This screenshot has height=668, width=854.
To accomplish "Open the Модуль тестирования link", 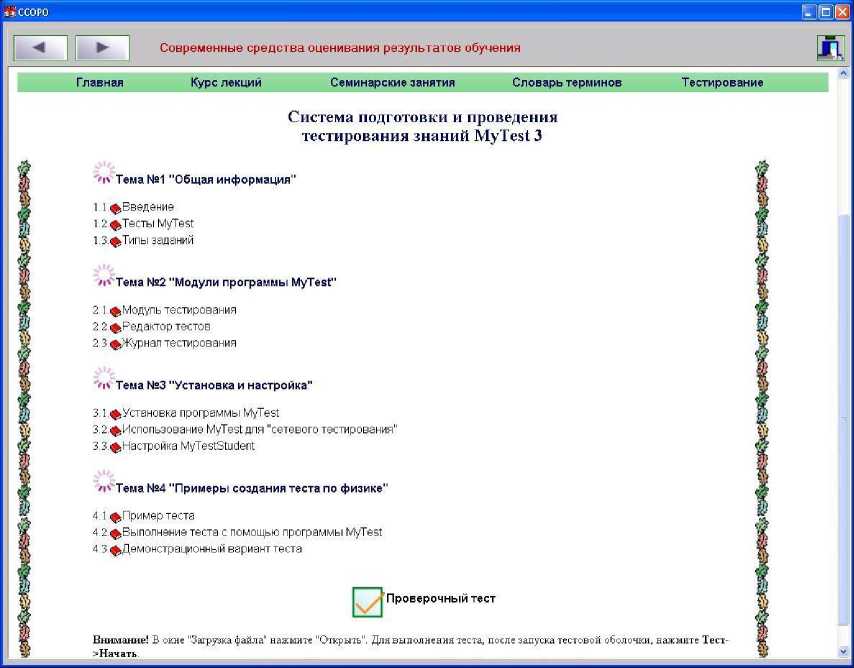I will tap(179, 310).
